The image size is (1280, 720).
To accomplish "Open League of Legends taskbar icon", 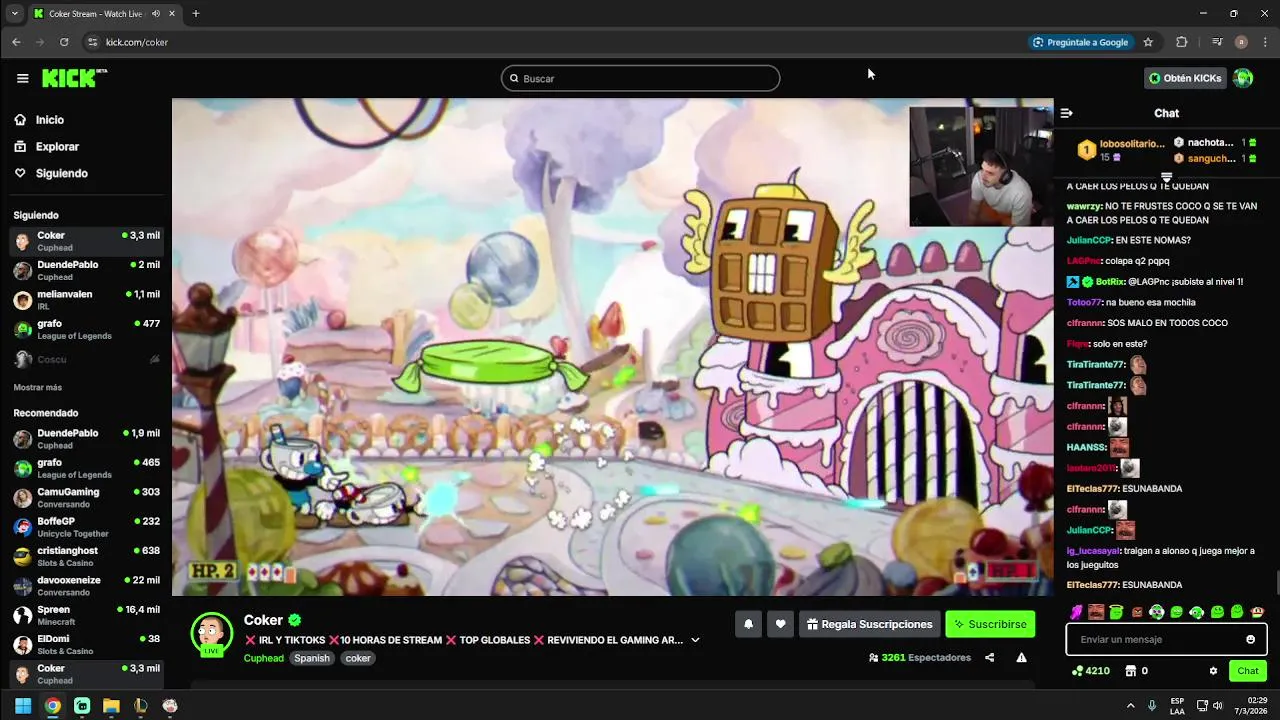I will point(140,705).
